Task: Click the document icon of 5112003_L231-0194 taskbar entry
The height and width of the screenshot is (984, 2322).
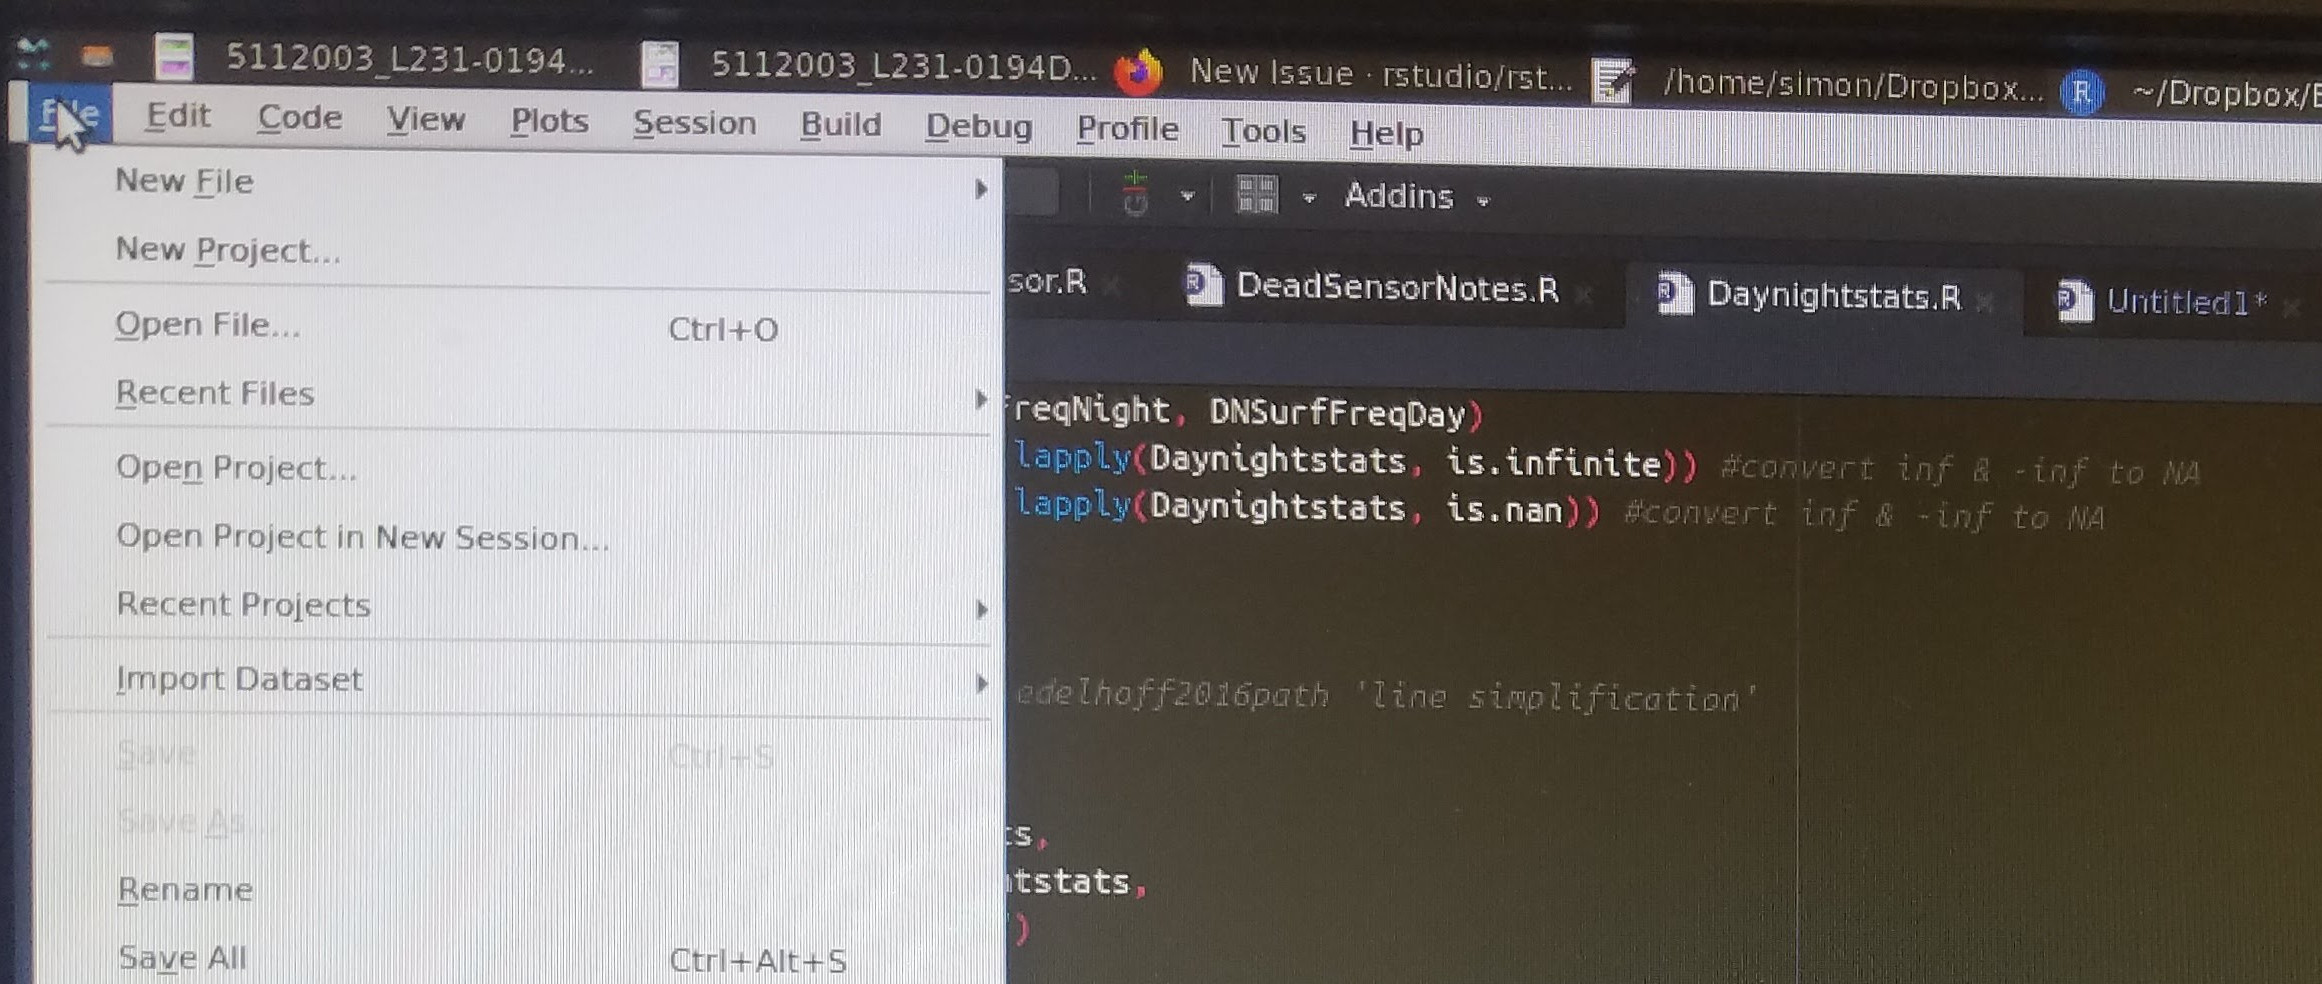Action: coord(176,58)
